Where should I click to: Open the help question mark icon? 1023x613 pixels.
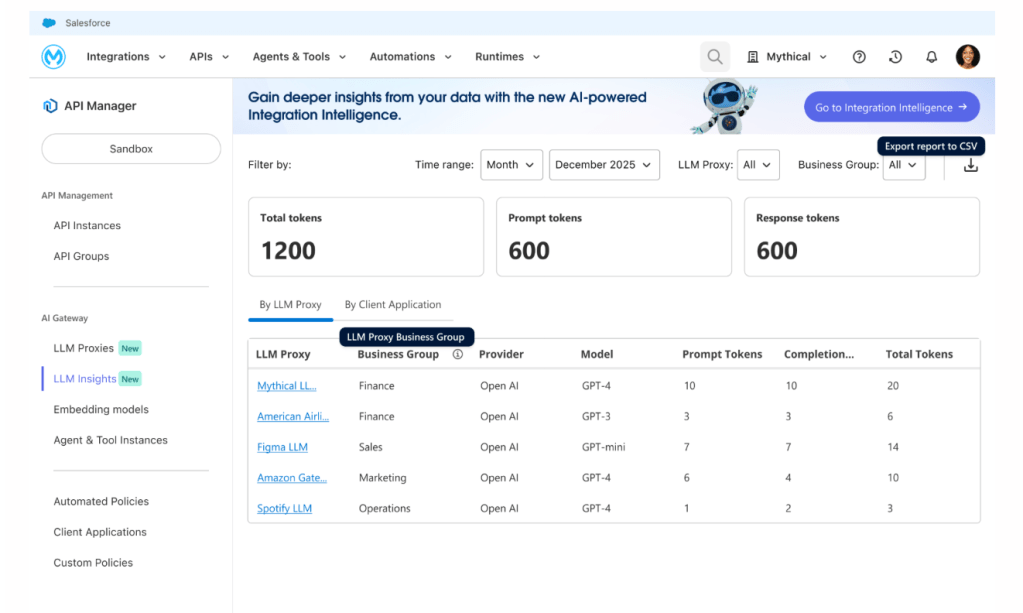coord(859,57)
